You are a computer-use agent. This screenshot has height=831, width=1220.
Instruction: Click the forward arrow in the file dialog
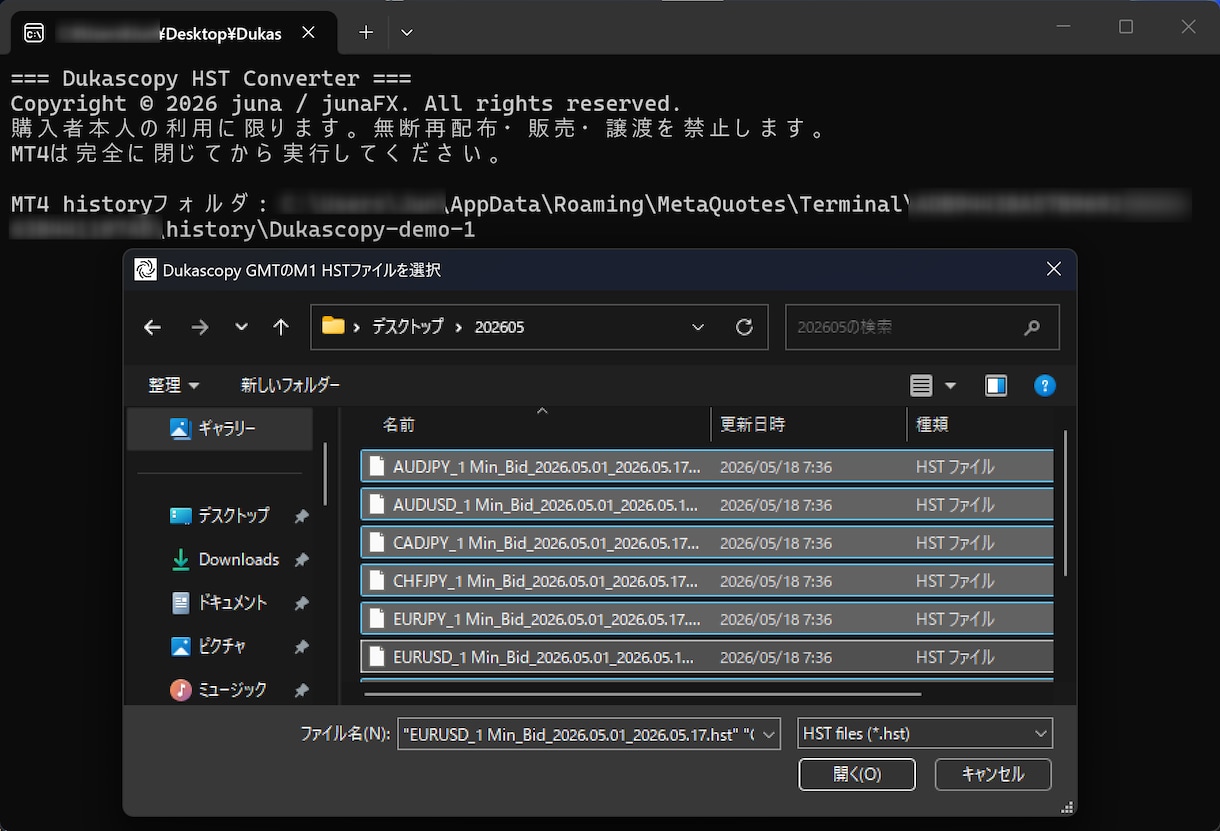pyautogui.click(x=200, y=327)
